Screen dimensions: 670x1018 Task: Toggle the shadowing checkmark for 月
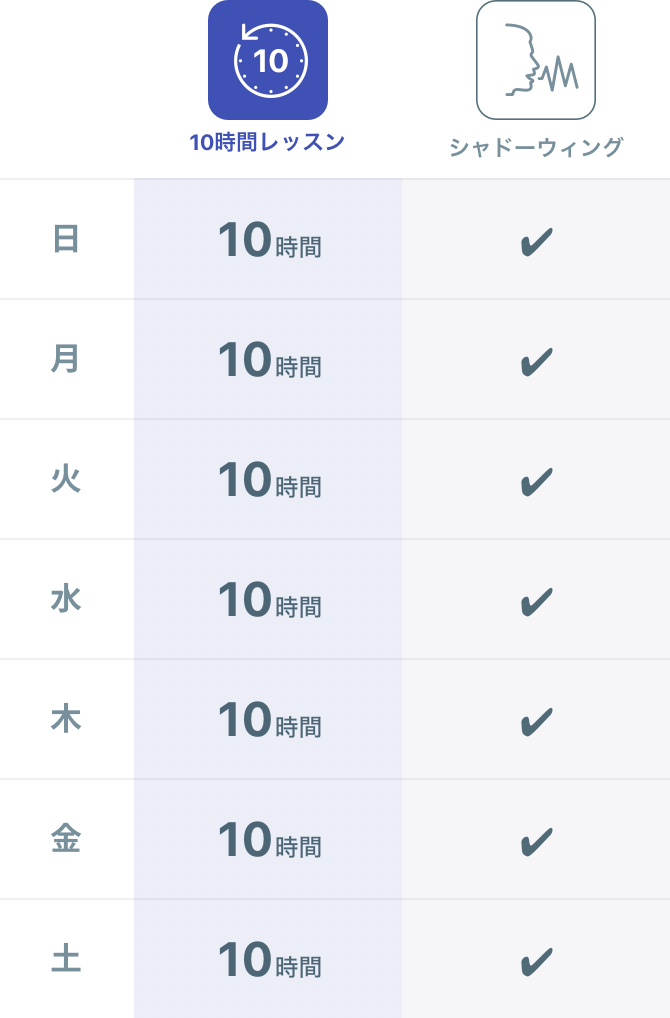coord(536,362)
